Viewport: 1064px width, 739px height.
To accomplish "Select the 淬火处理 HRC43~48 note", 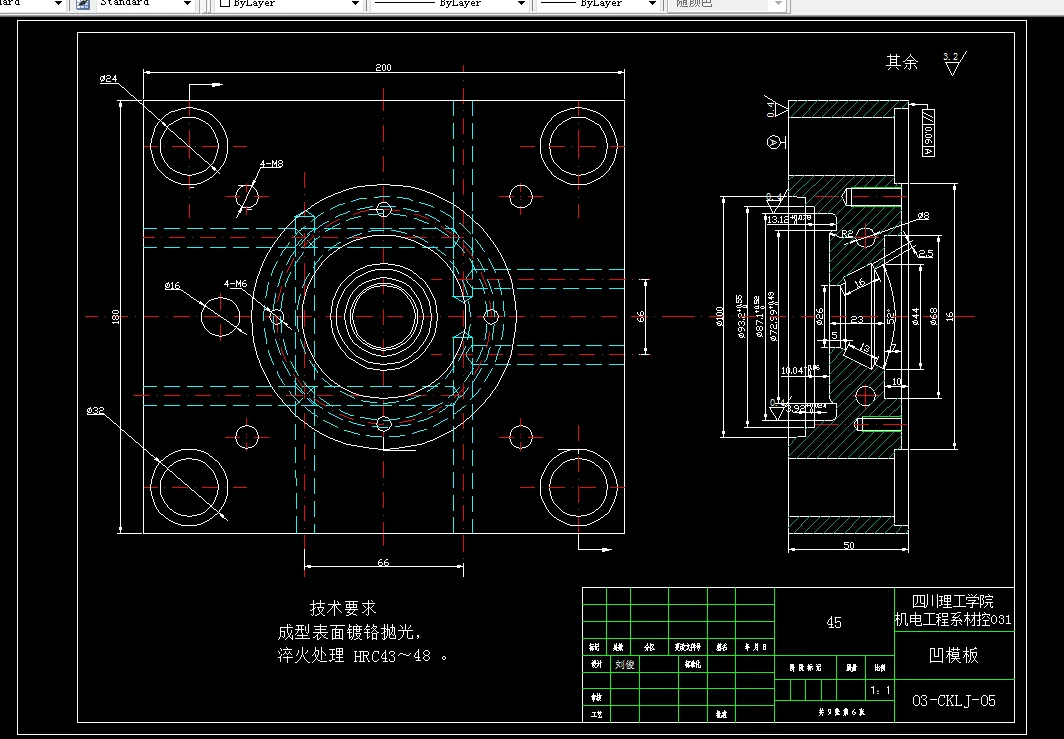I will (363, 656).
